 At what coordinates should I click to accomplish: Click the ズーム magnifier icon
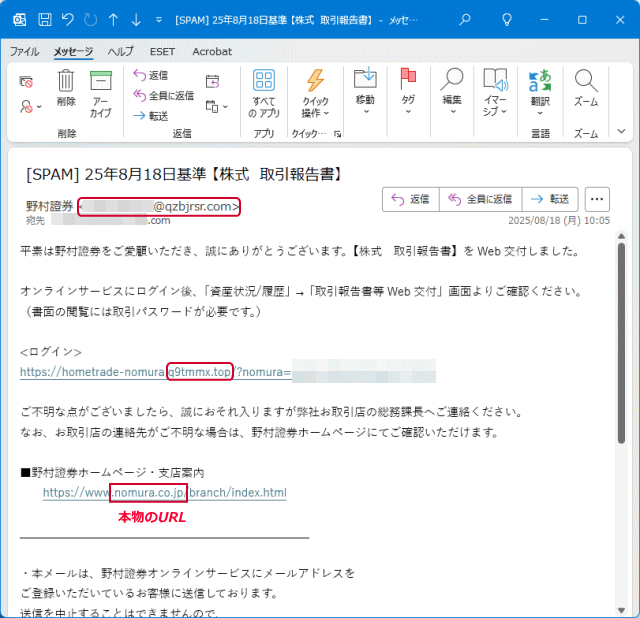point(586,88)
